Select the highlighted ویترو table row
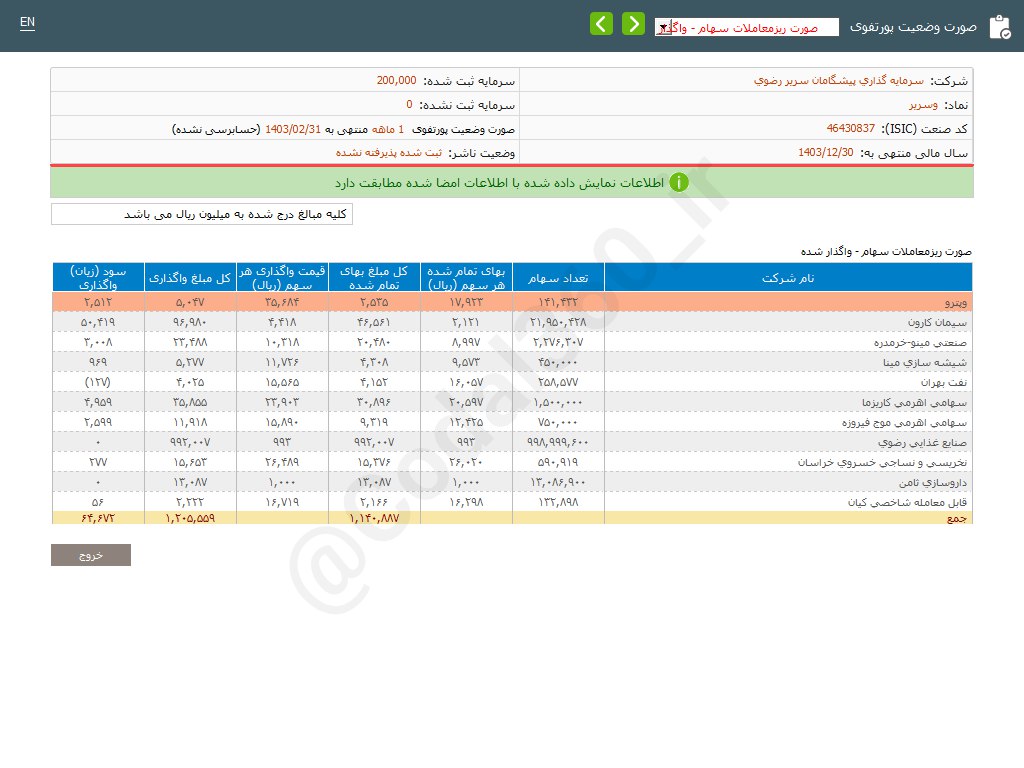The image size is (1024, 768). click(512, 302)
